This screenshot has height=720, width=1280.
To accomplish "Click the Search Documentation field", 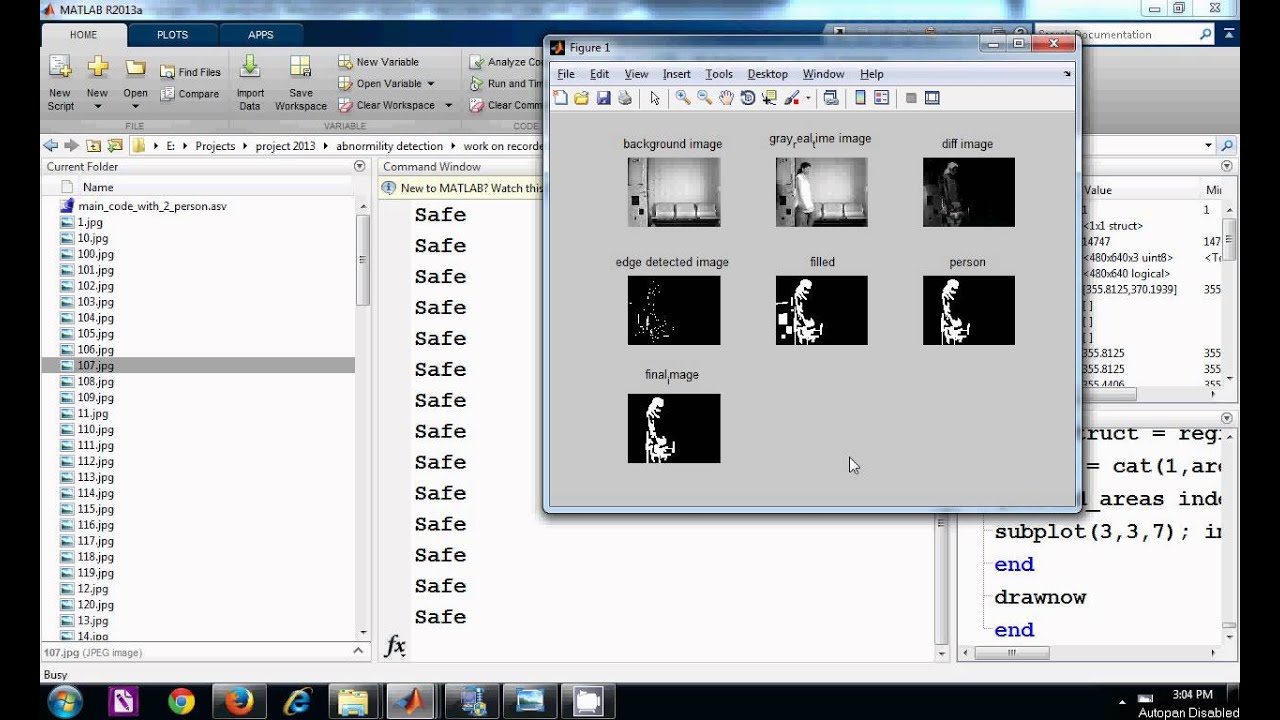I will coord(1124,34).
